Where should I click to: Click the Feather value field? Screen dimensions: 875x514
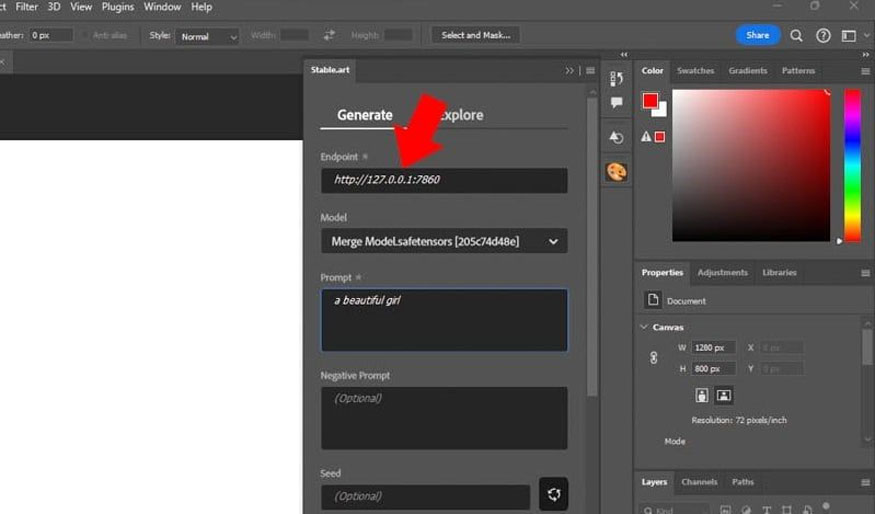[x=51, y=35]
